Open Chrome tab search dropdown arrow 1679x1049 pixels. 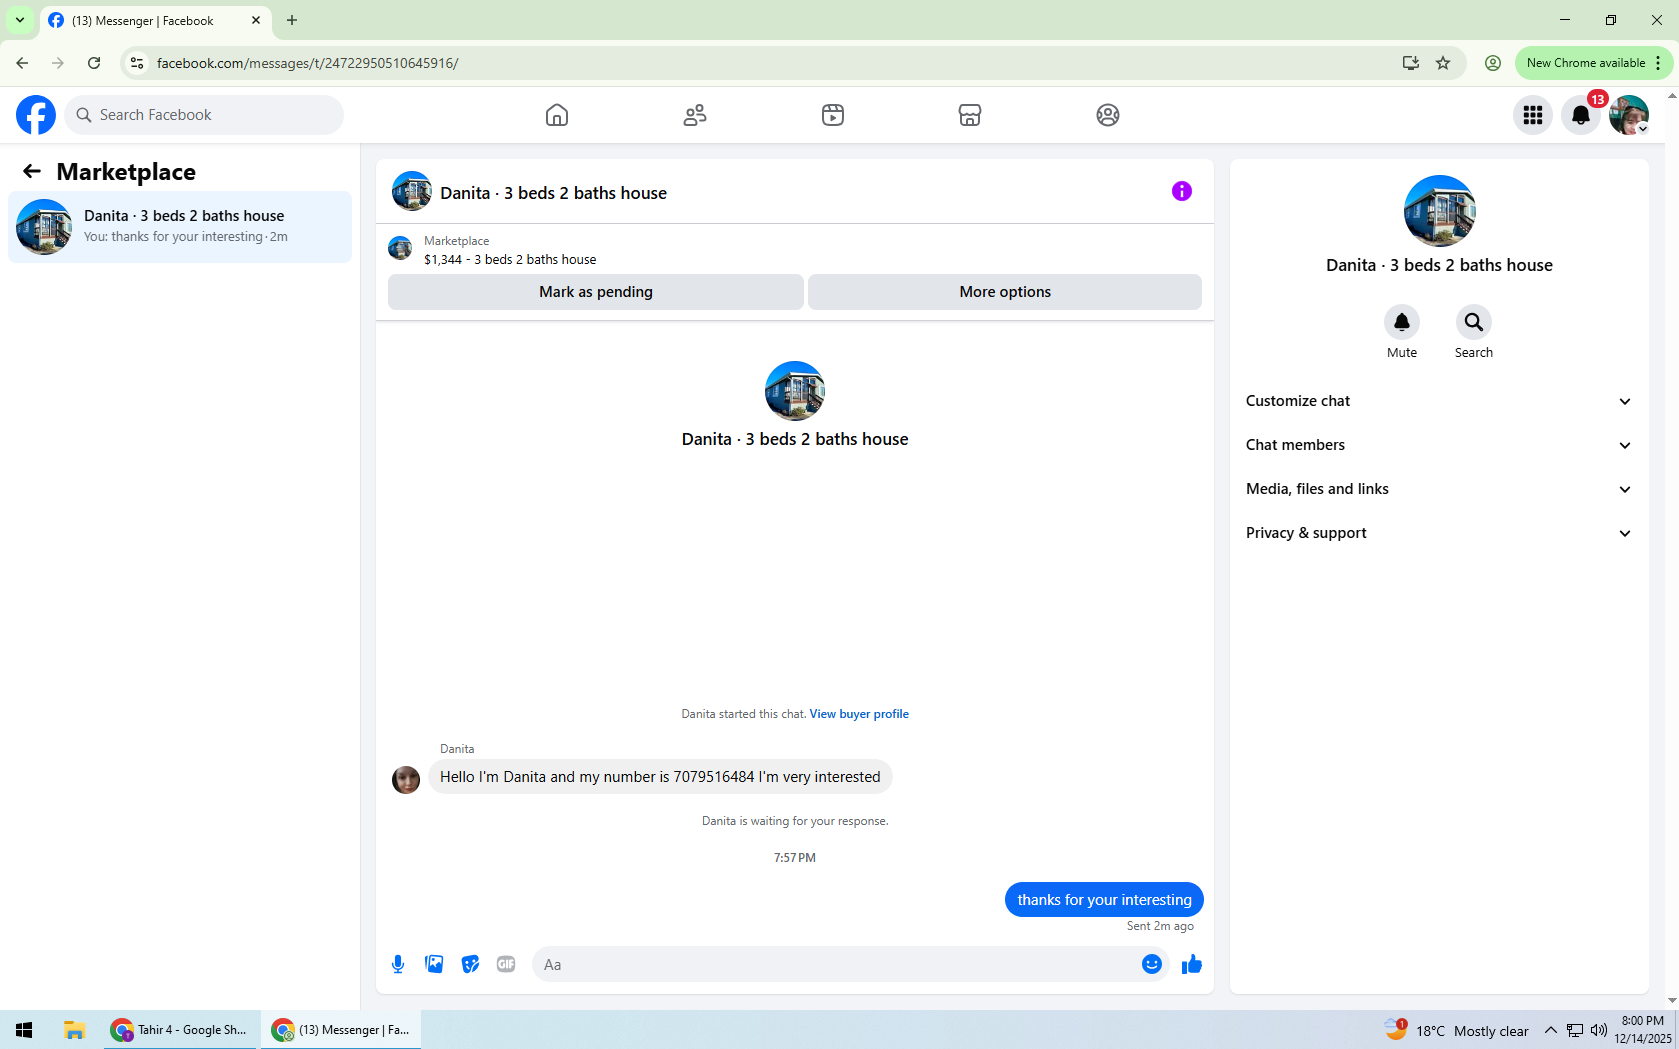click(x=20, y=20)
